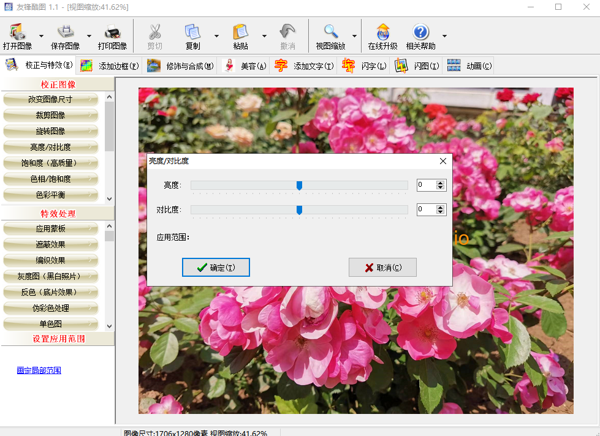600x436 pixels.
Task: Click the Open Image (打开图像) toolbar icon
Action: (x=17, y=32)
